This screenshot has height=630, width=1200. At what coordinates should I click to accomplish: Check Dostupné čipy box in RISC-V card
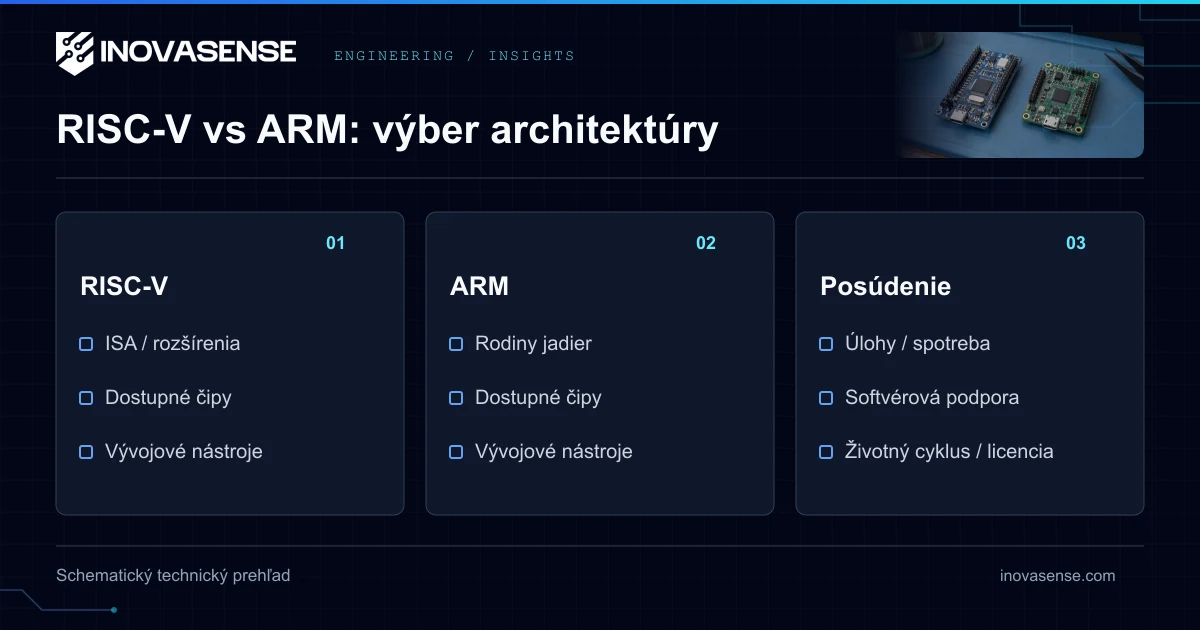pyautogui.click(x=86, y=398)
